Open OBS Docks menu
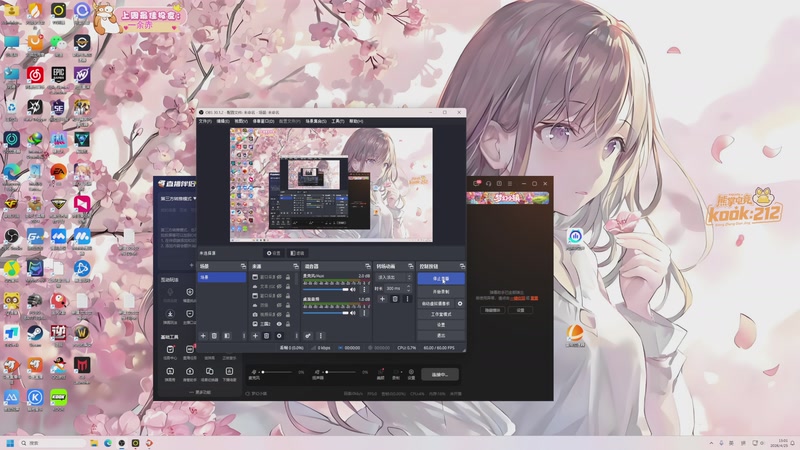 tap(263, 121)
